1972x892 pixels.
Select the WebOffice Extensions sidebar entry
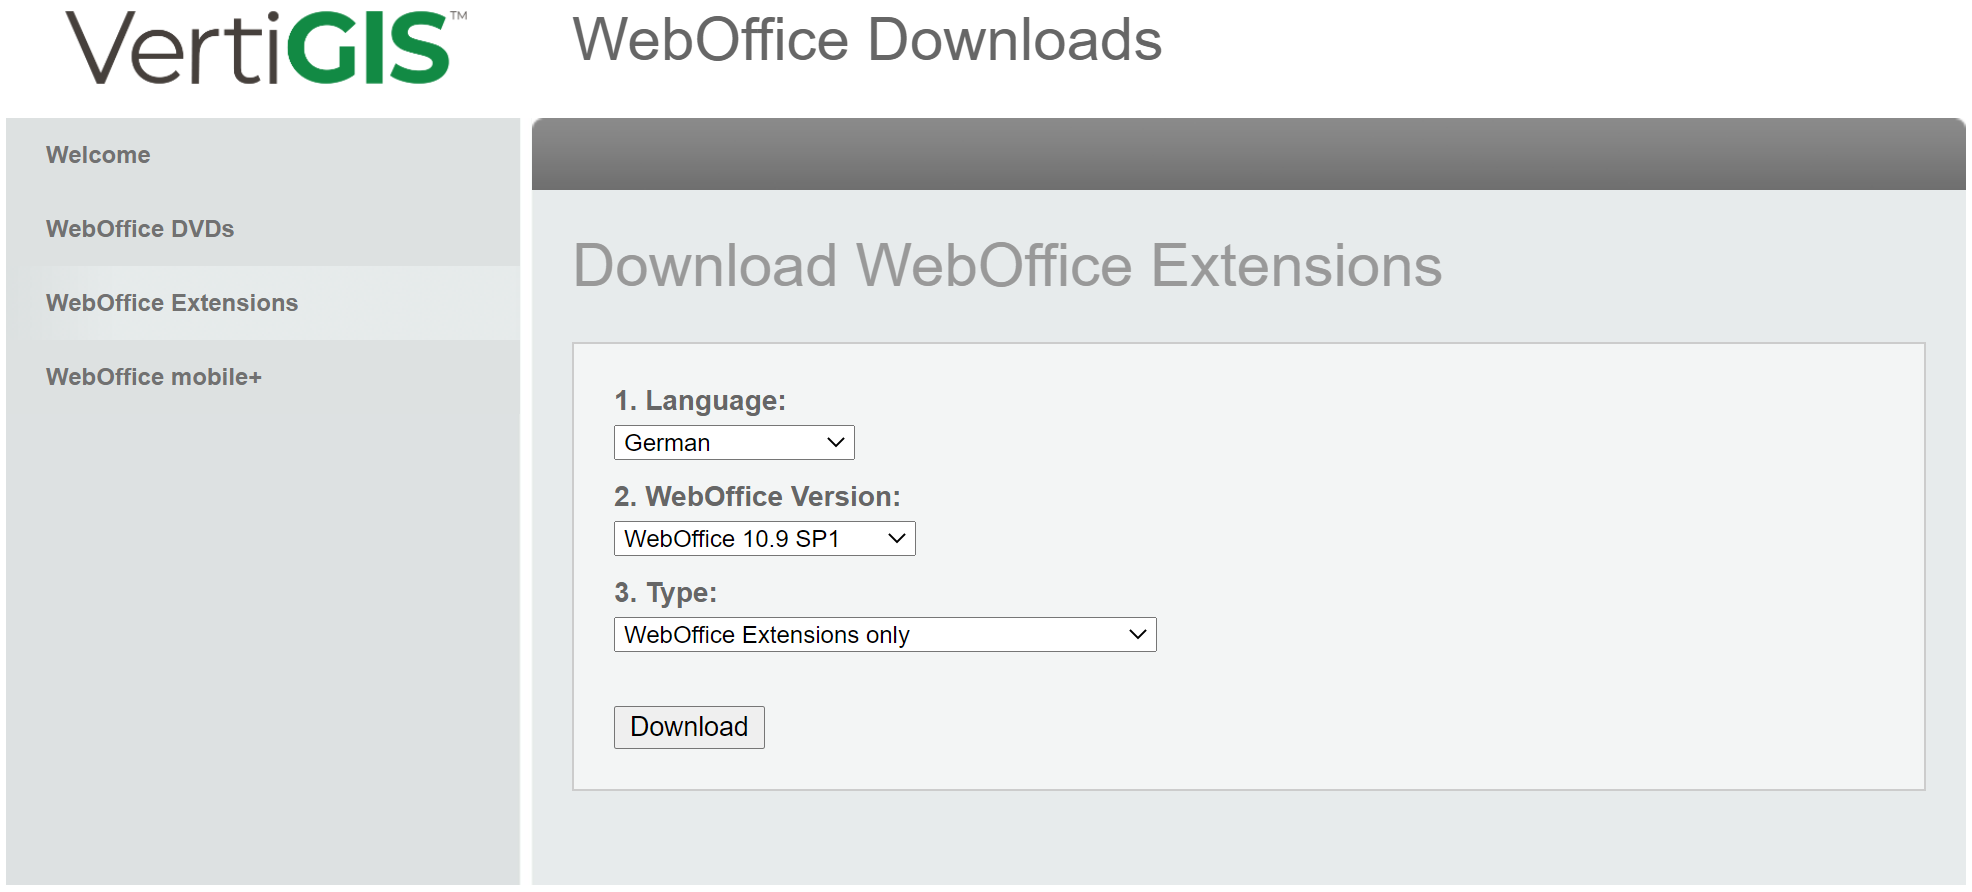[x=171, y=302]
